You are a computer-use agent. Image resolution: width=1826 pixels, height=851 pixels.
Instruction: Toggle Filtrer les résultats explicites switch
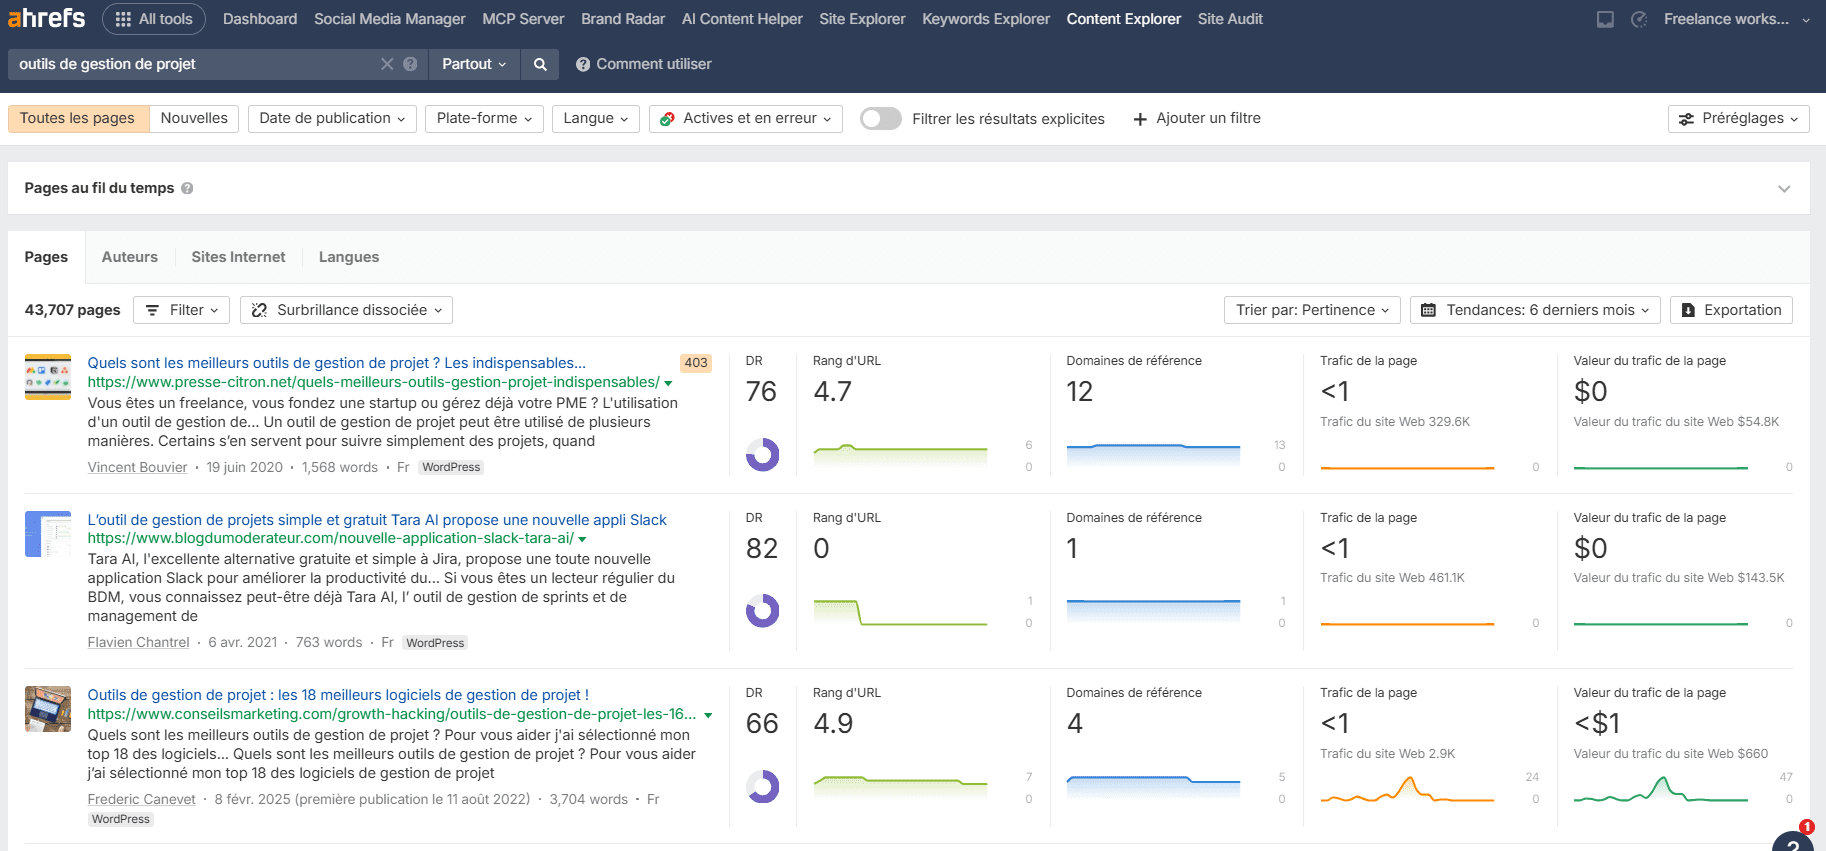click(x=881, y=118)
